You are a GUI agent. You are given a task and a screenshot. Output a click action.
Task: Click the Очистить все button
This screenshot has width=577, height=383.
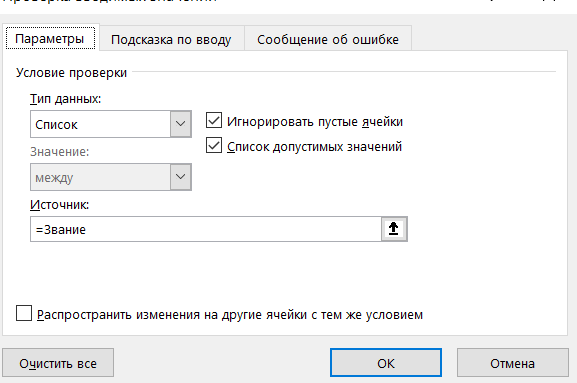58,363
